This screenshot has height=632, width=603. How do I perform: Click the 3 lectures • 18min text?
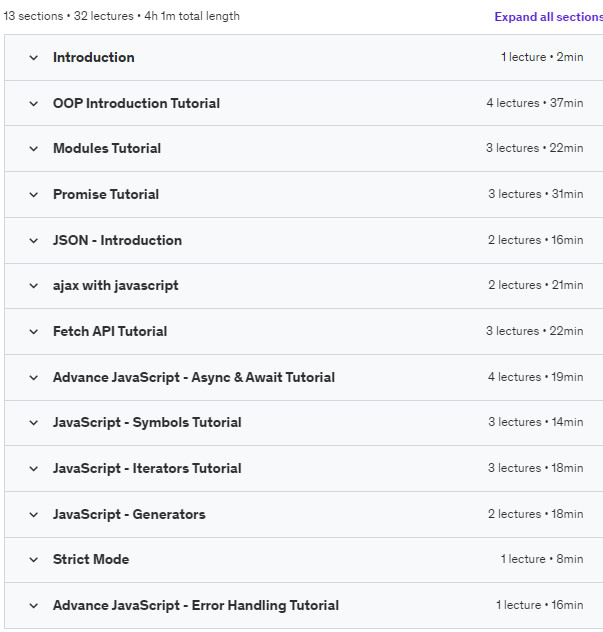point(536,468)
